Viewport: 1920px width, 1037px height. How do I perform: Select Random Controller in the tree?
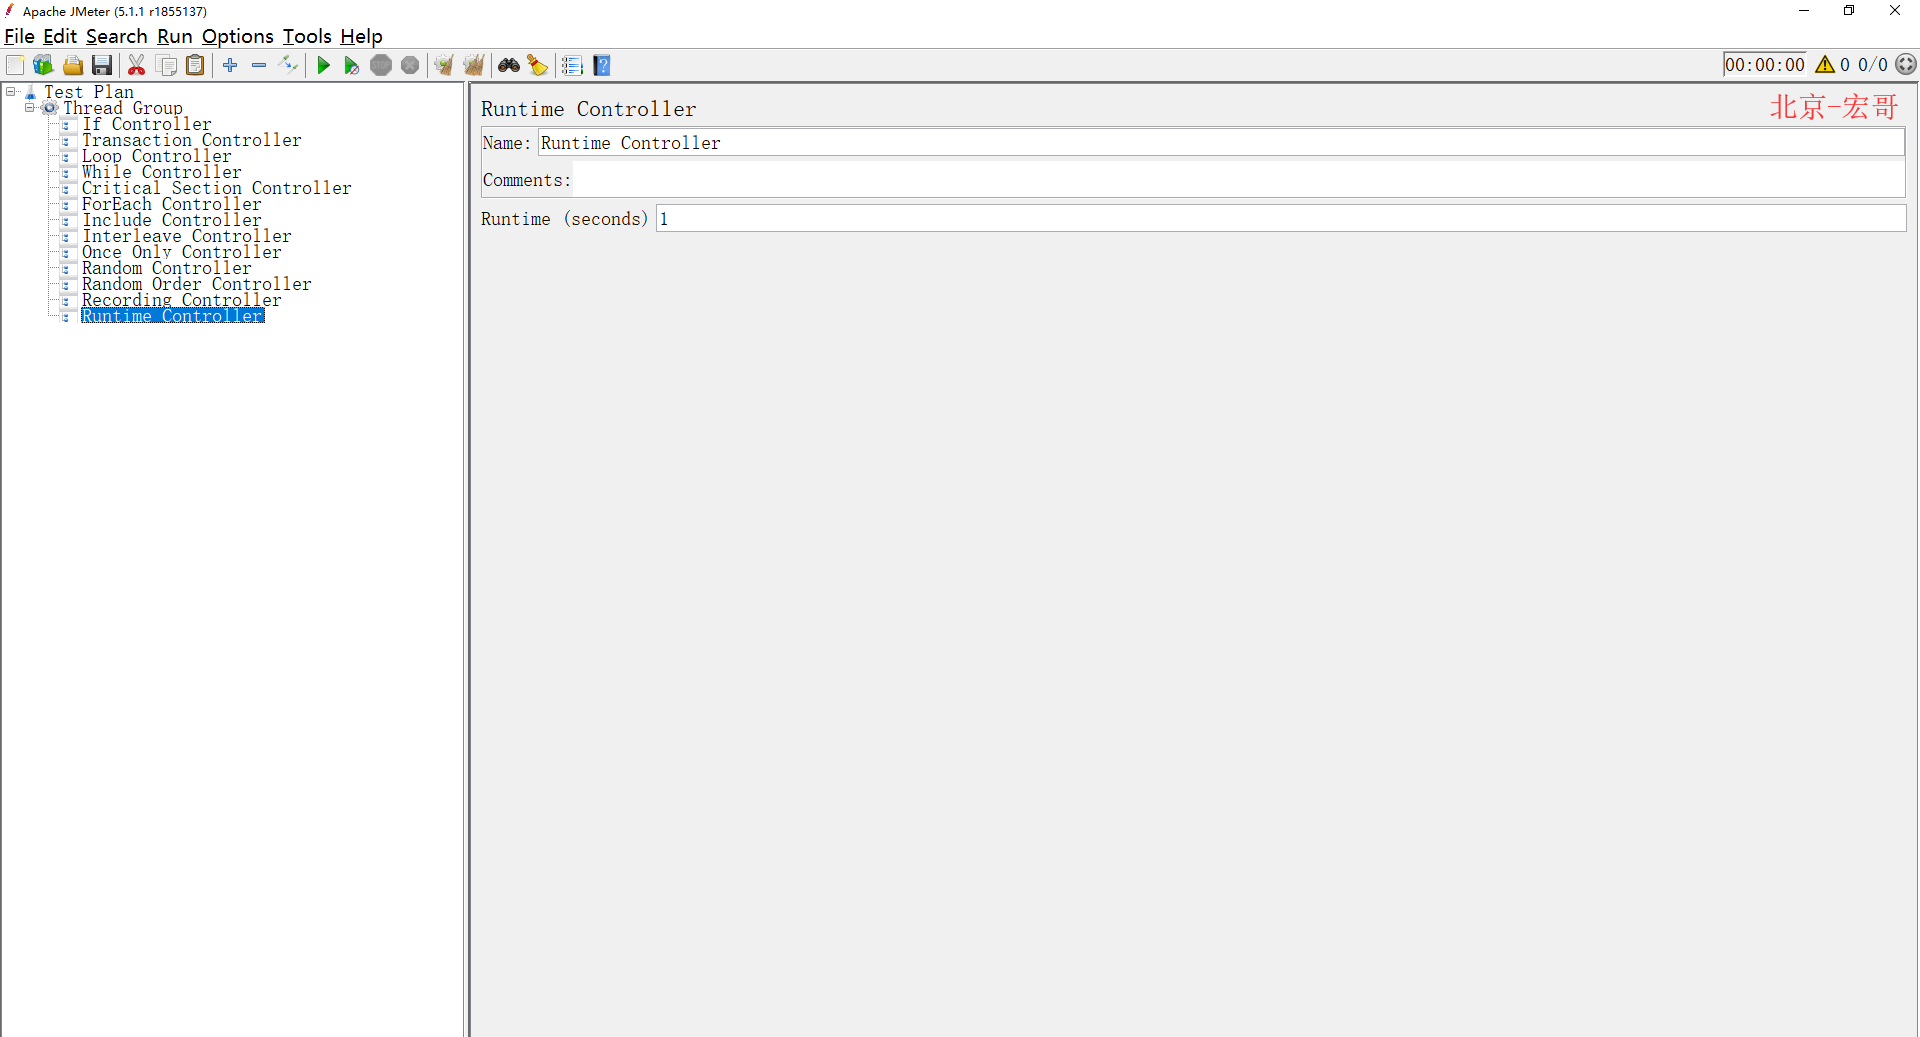coord(167,268)
